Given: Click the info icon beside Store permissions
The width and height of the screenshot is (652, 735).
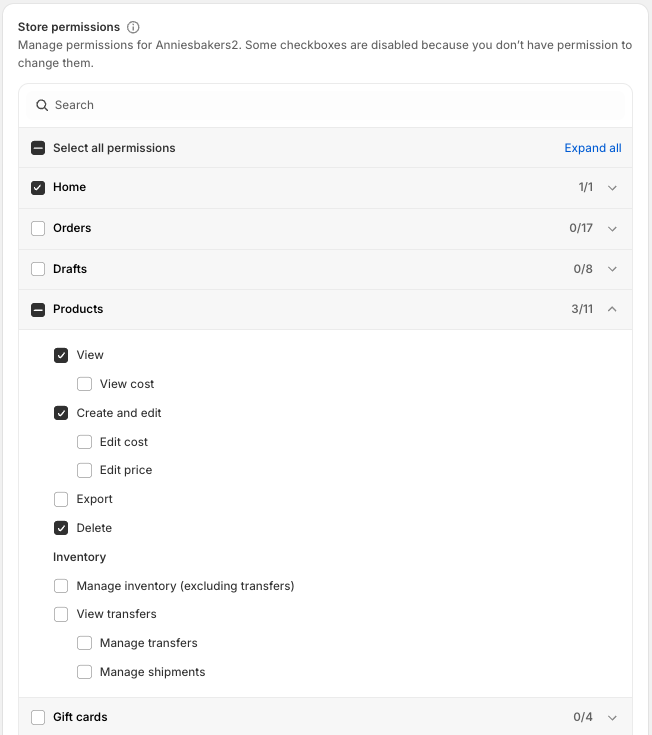Looking at the screenshot, I should tap(134, 27).
